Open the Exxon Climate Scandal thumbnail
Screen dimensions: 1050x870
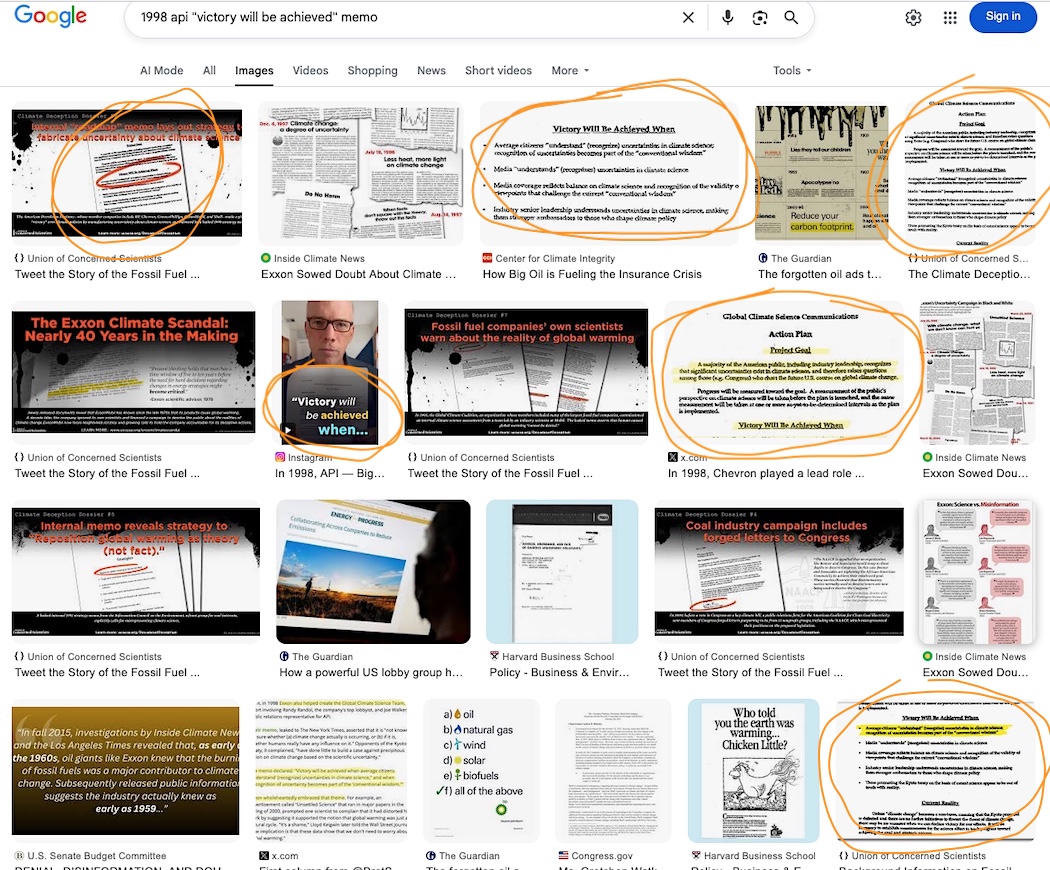(126, 372)
